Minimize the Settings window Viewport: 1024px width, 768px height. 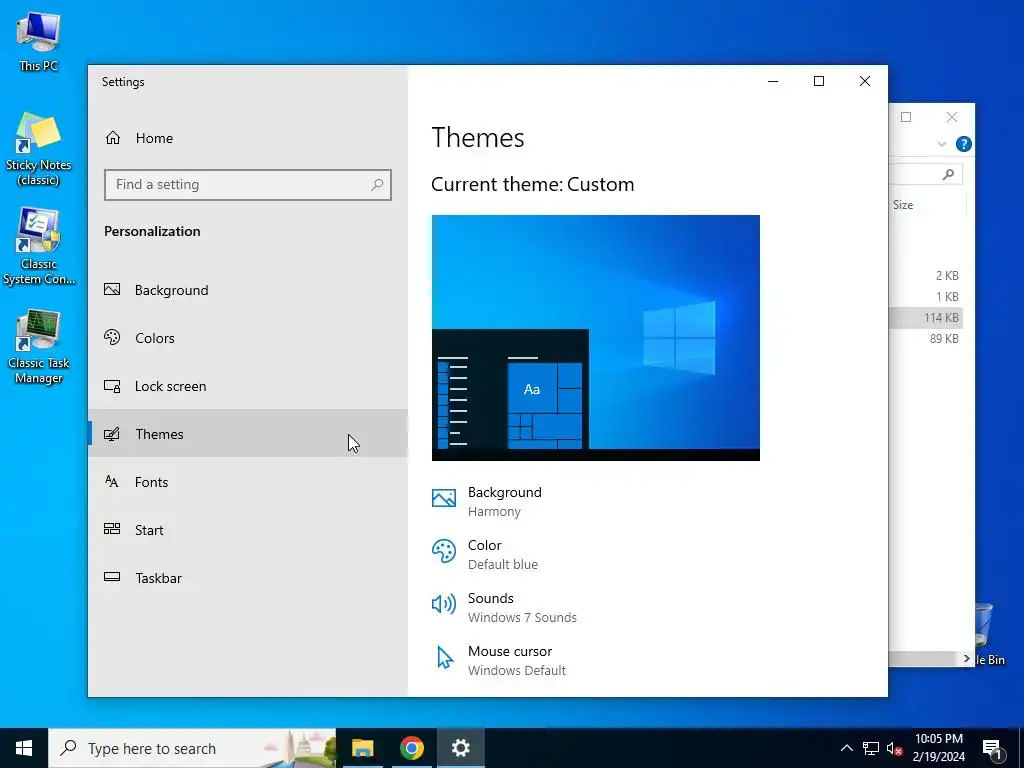point(773,81)
